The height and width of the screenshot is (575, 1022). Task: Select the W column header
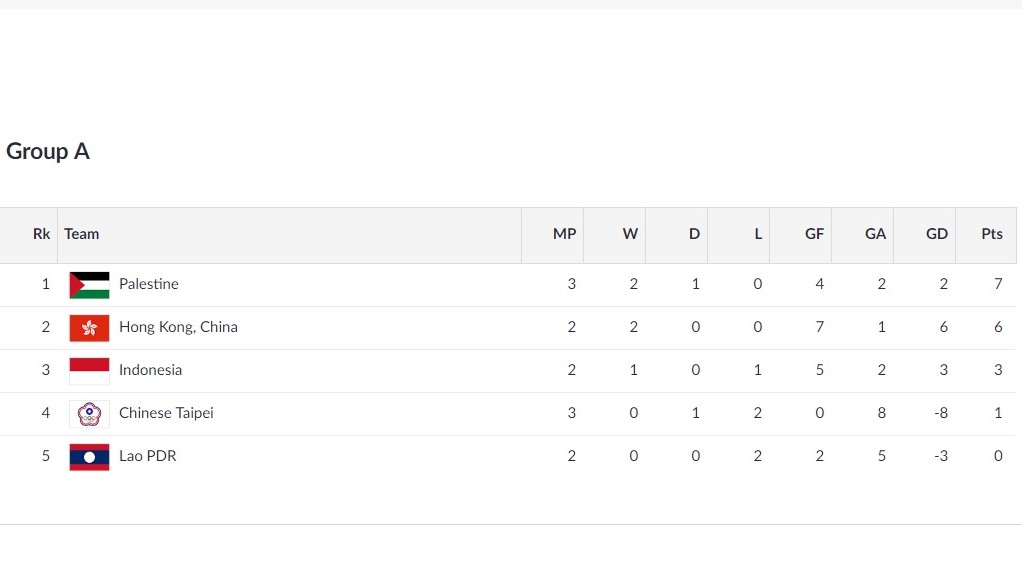tap(630, 234)
